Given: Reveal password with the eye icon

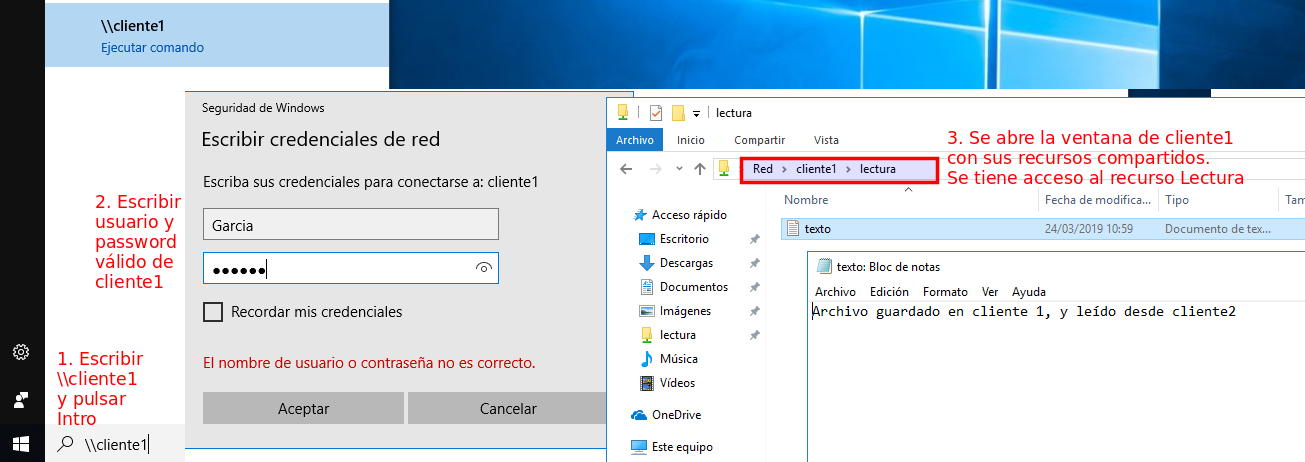Looking at the screenshot, I should click(x=485, y=268).
